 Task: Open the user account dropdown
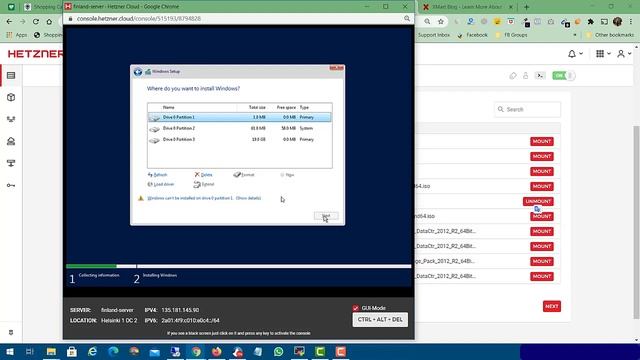click(x=624, y=54)
